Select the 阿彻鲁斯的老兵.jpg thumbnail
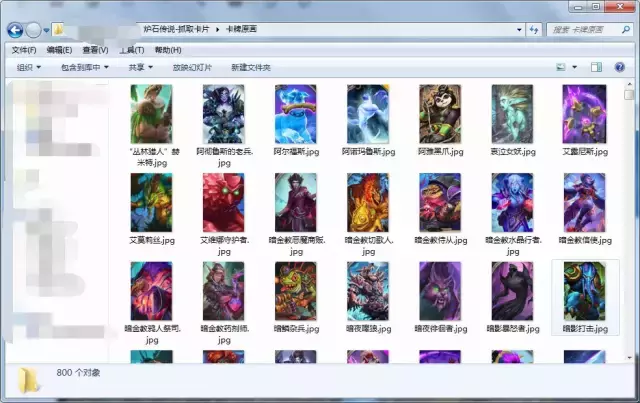640x403 pixels. 224,114
